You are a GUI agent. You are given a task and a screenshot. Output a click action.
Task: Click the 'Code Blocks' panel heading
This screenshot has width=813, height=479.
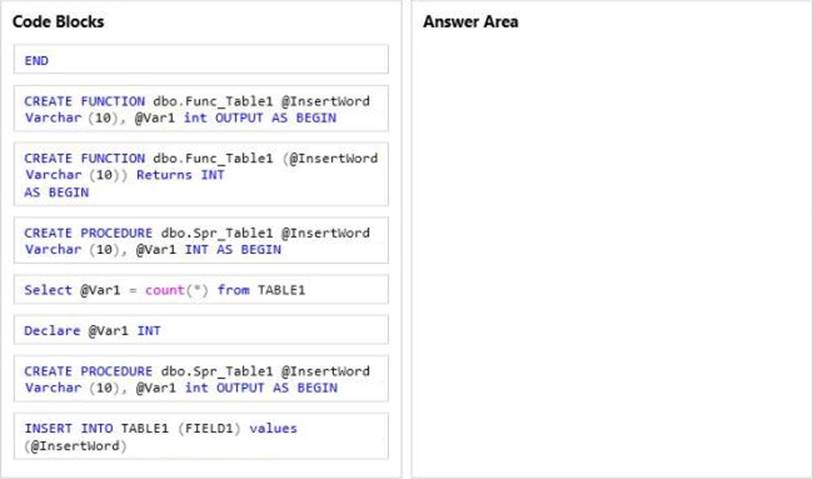58,21
